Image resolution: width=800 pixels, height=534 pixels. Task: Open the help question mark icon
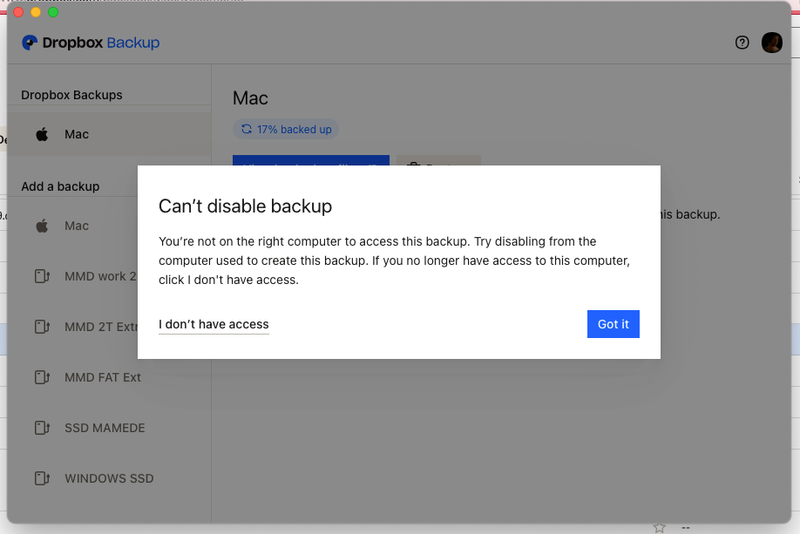(742, 43)
